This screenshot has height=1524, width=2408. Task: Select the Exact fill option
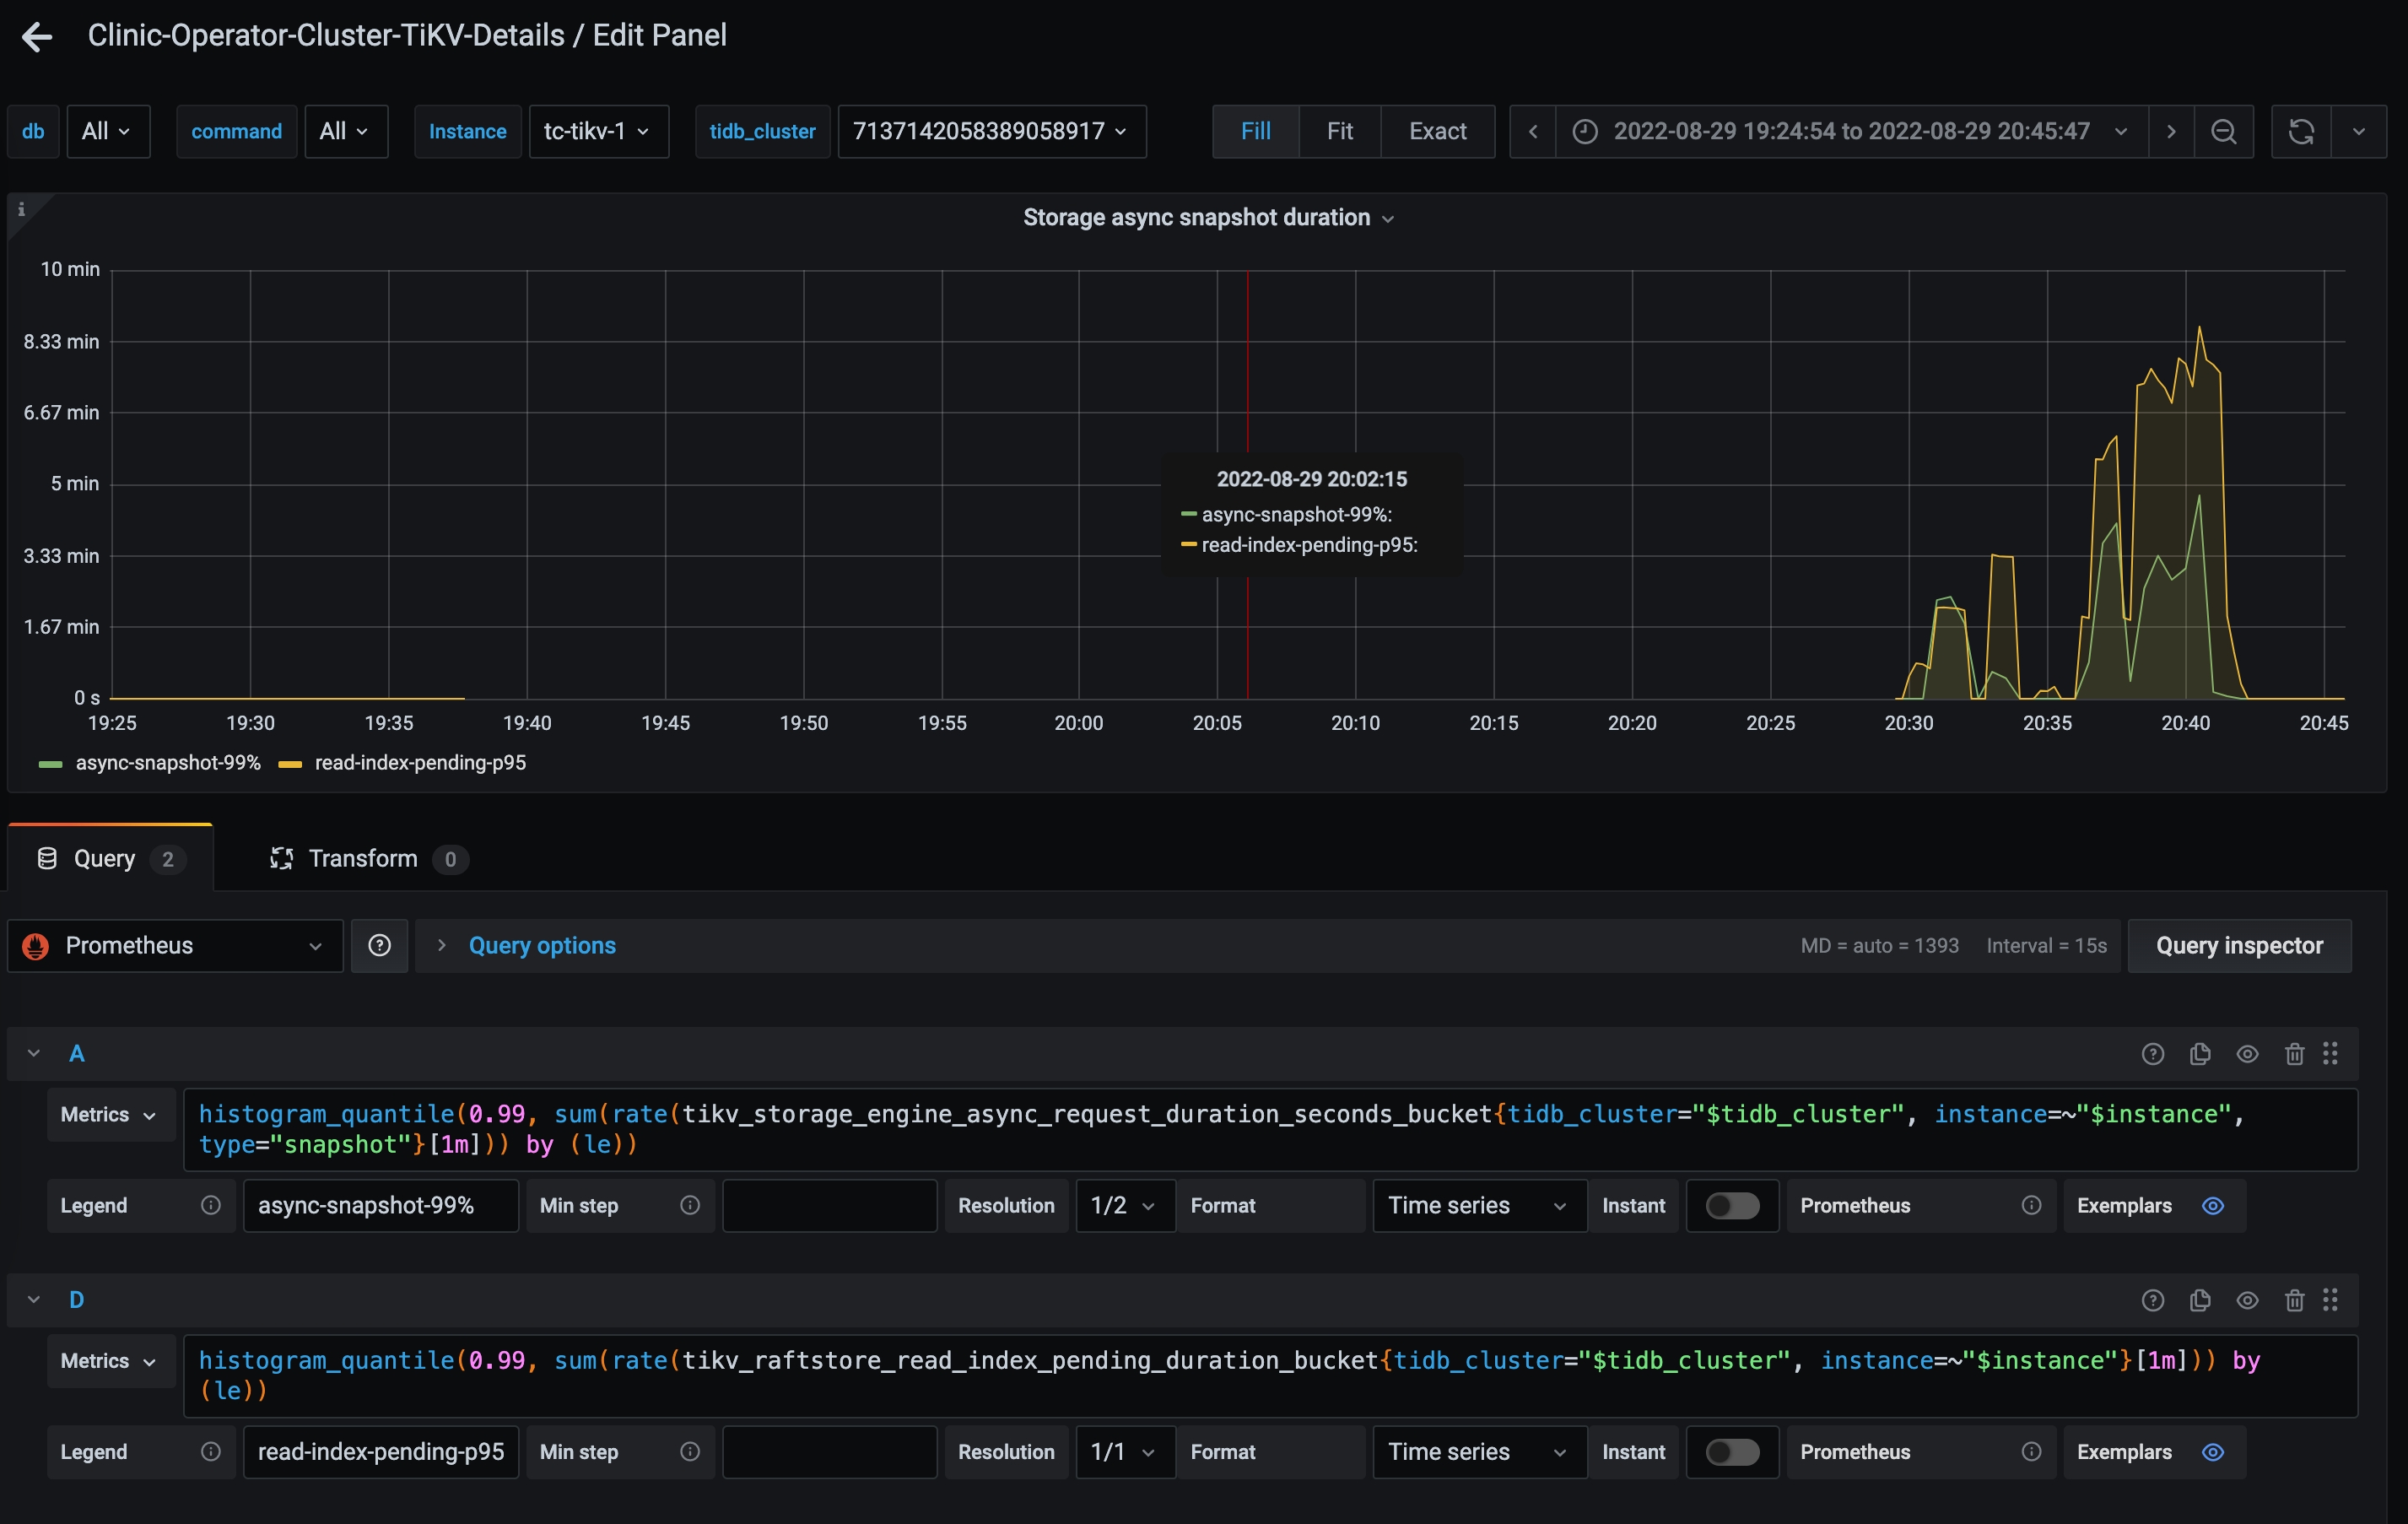(x=1437, y=131)
